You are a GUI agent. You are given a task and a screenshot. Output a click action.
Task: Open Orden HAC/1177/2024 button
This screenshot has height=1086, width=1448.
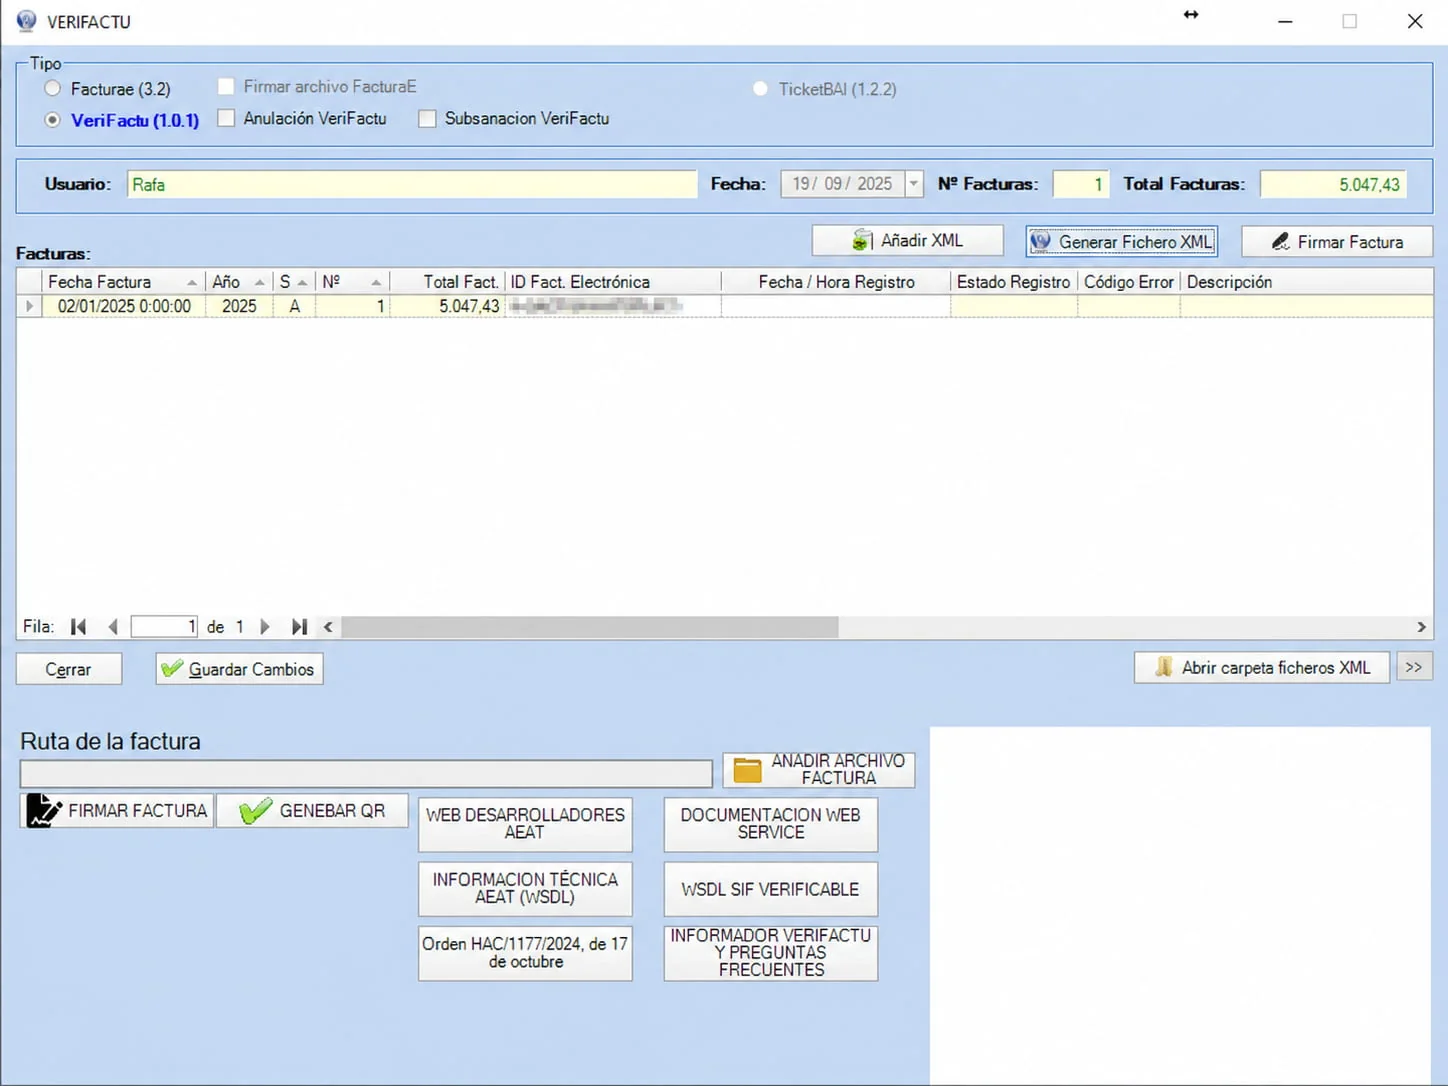[x=525, y=953]
